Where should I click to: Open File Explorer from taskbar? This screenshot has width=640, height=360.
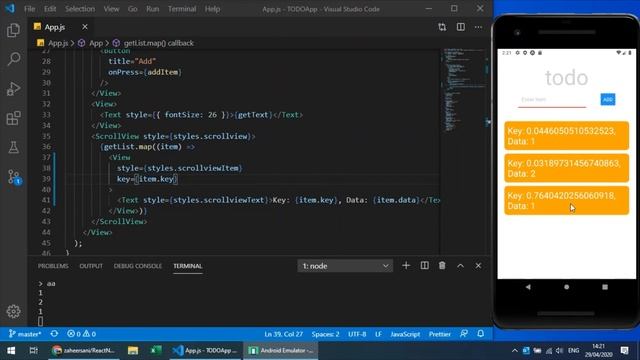(x=133, y=351)
